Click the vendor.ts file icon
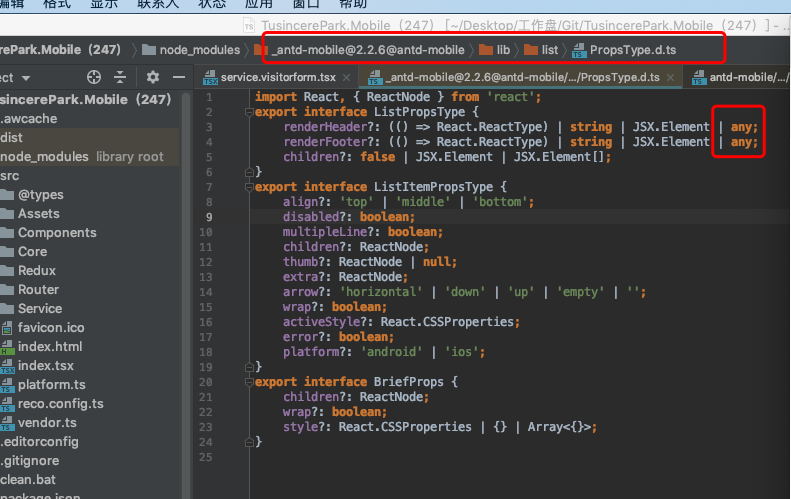This screenshot has height=499, width=791. coord(7,423)
